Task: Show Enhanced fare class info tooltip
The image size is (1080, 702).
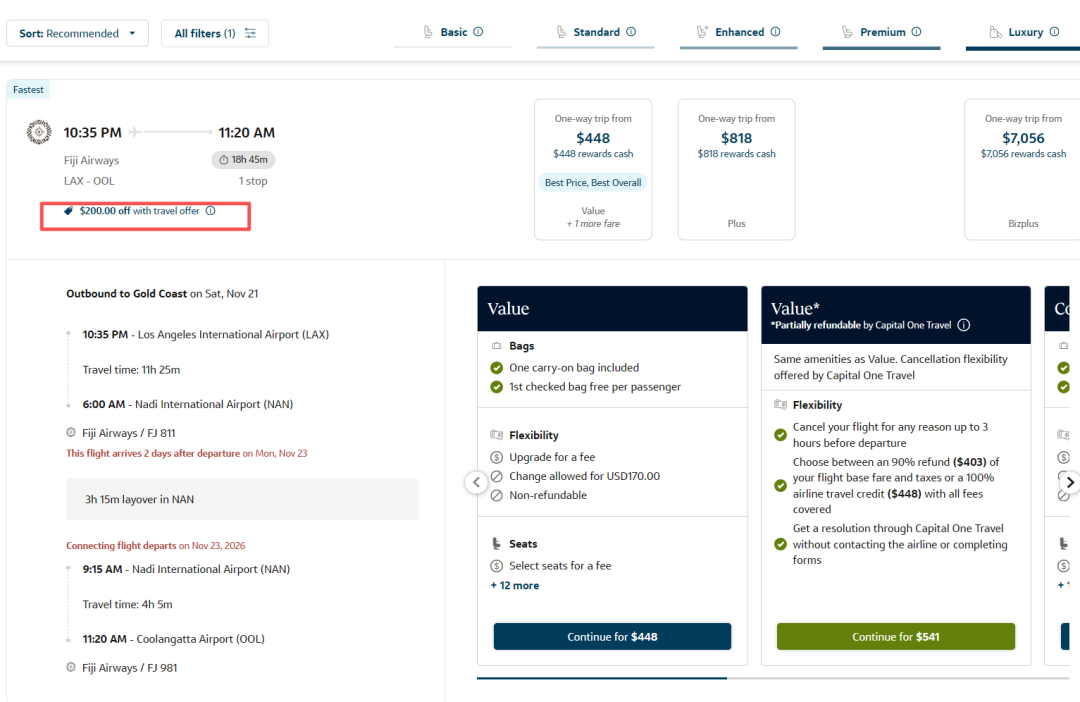Action: click(776, 32)
